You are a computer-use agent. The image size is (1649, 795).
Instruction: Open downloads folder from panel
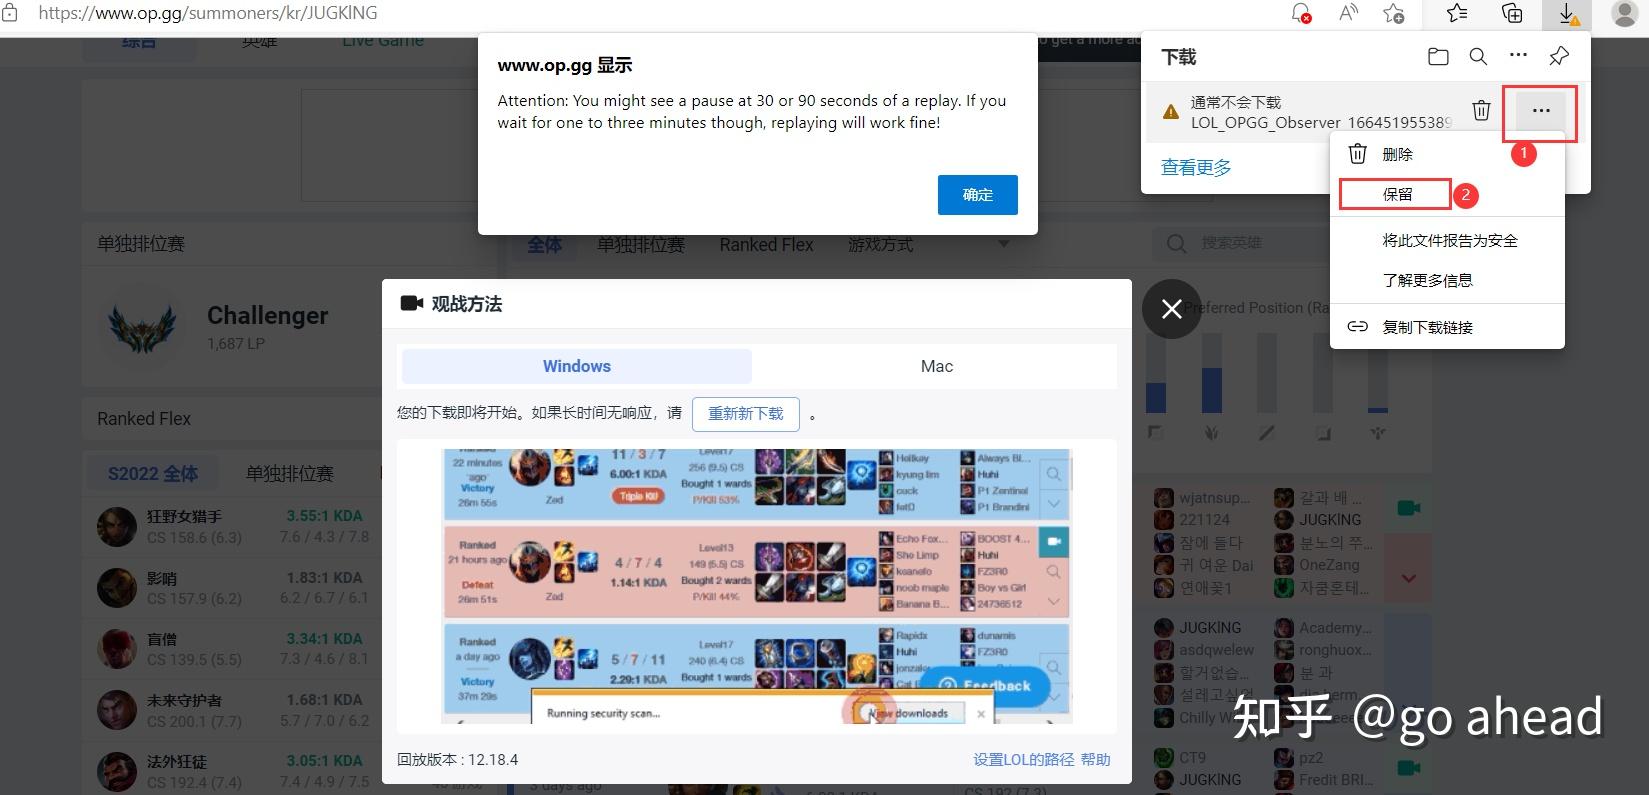click(x=1438, y=57)
